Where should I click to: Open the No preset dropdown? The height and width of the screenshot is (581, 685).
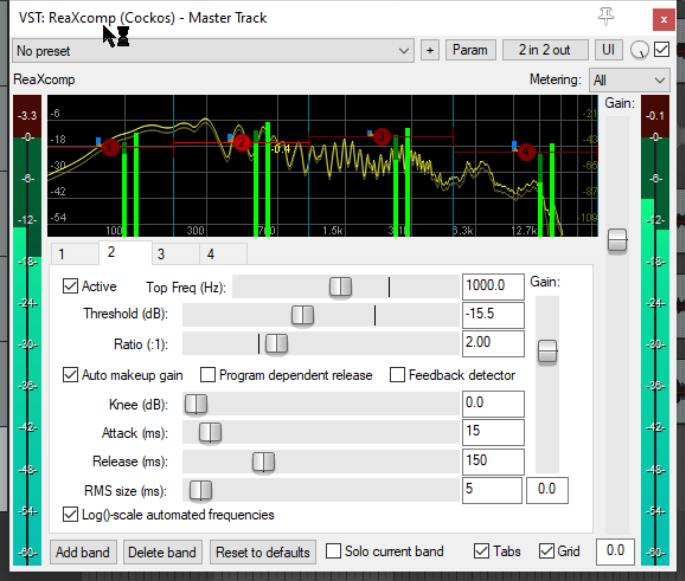click(213, 51)
